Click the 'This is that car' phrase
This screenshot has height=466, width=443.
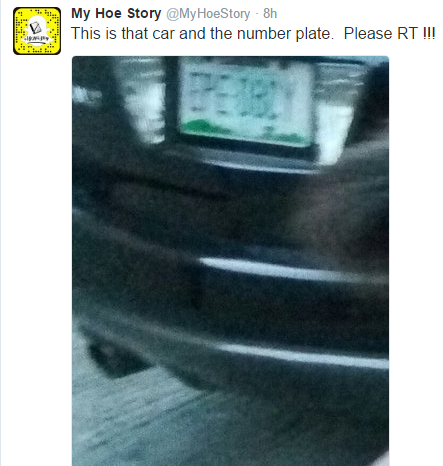pyautogui.click(x=123, y=34)
